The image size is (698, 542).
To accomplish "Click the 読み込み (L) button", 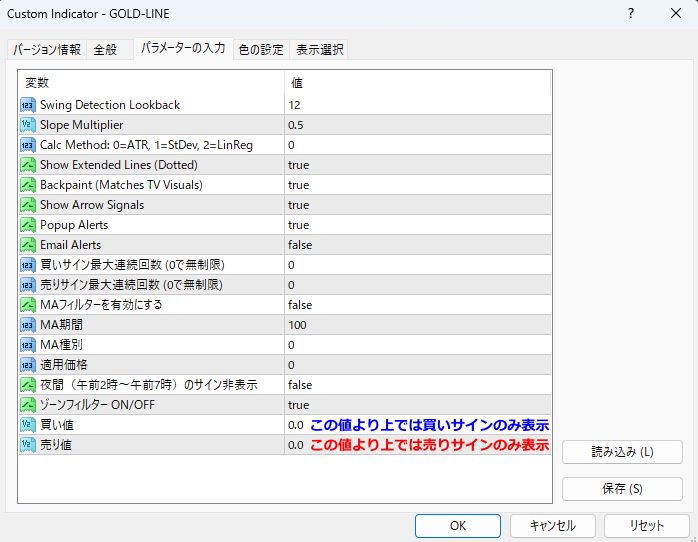I will tap(622, 452).
